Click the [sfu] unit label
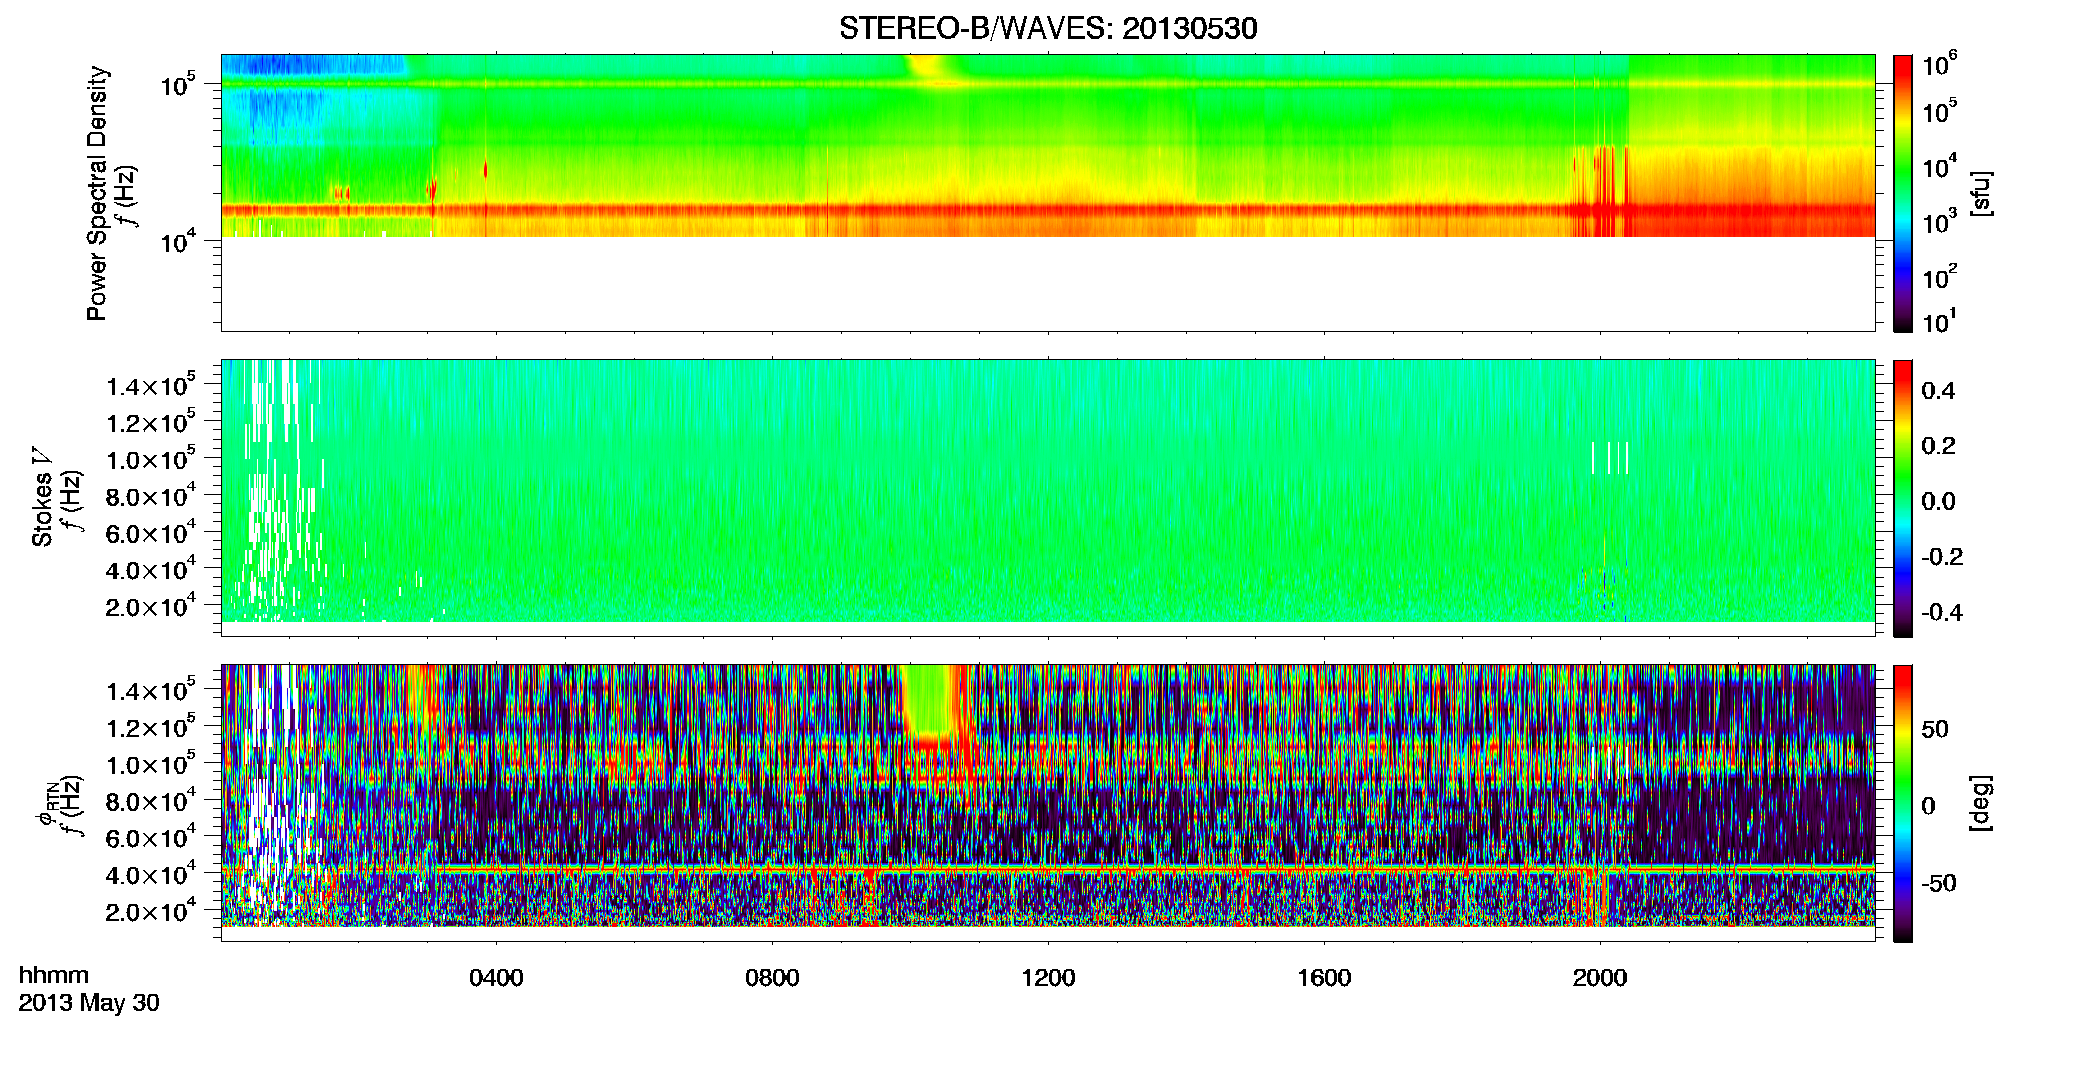This screenshot has width=2096, height=1080. pos(1981,193)
